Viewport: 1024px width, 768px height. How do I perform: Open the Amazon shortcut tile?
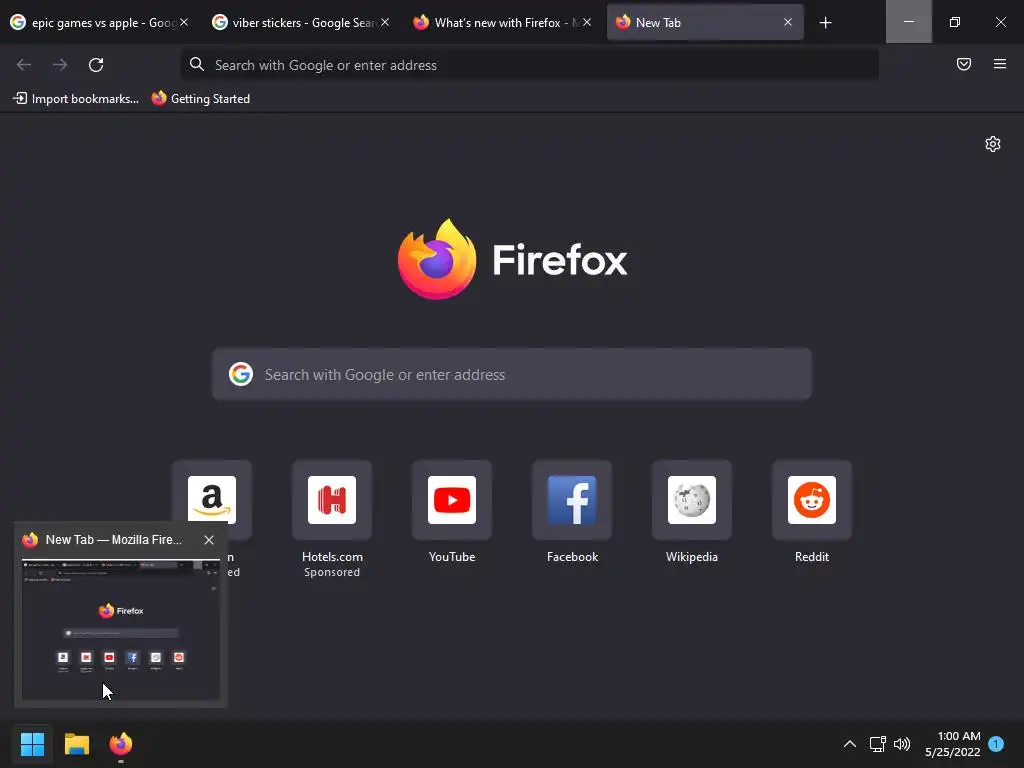tap(212, 500)
